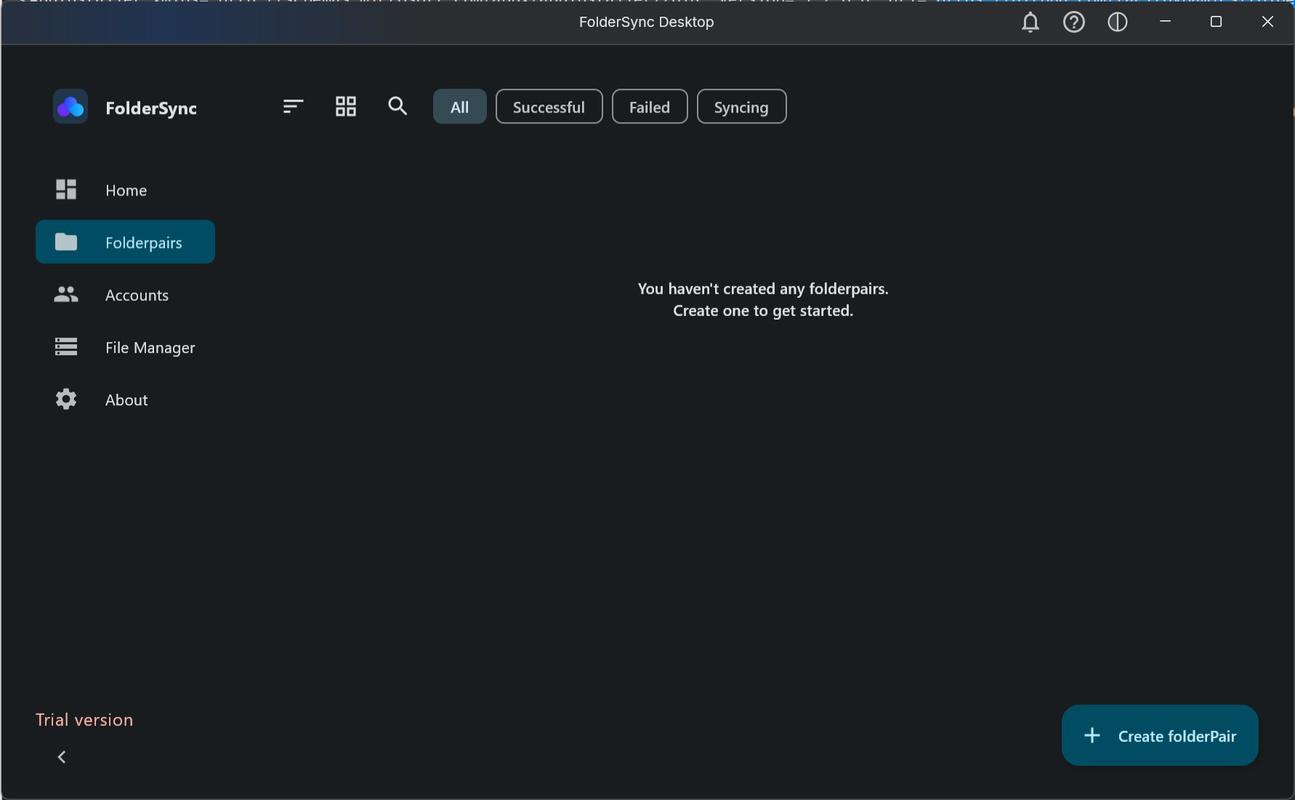
Task: Minimize the FolderSync Desktop window
Action: [1165, 22]
